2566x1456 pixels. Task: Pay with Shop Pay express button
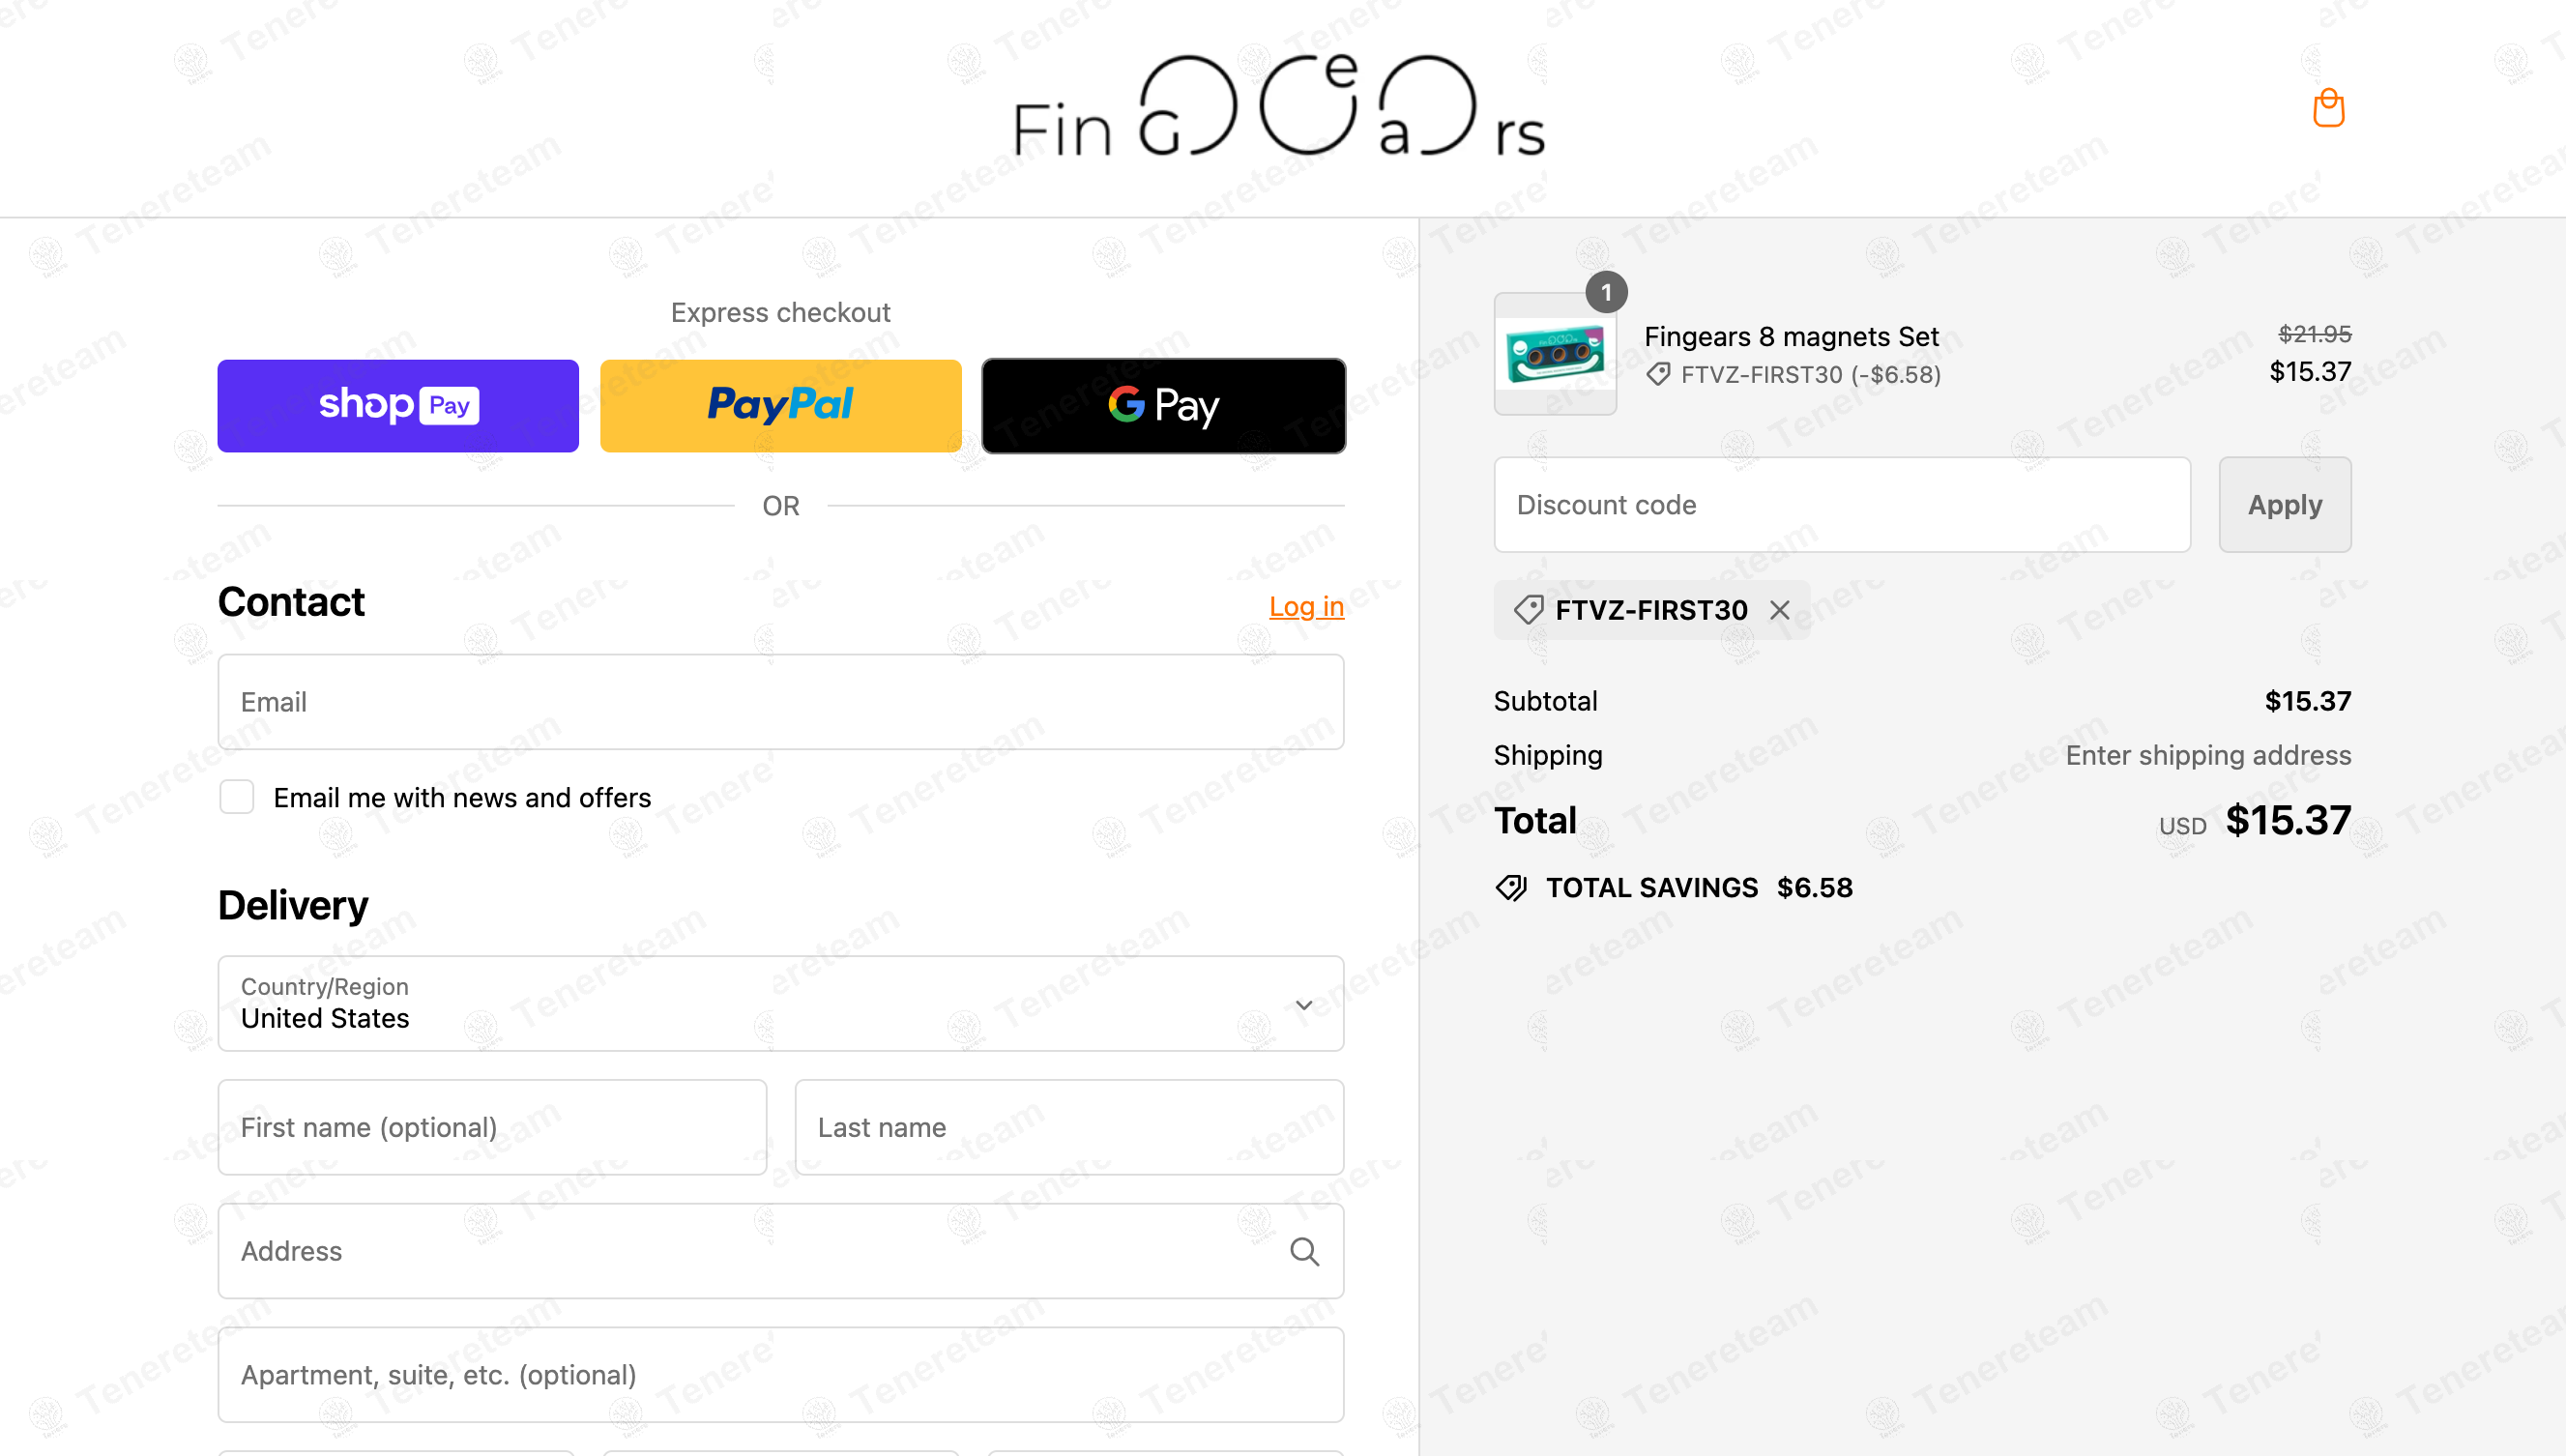click(398, 406)
